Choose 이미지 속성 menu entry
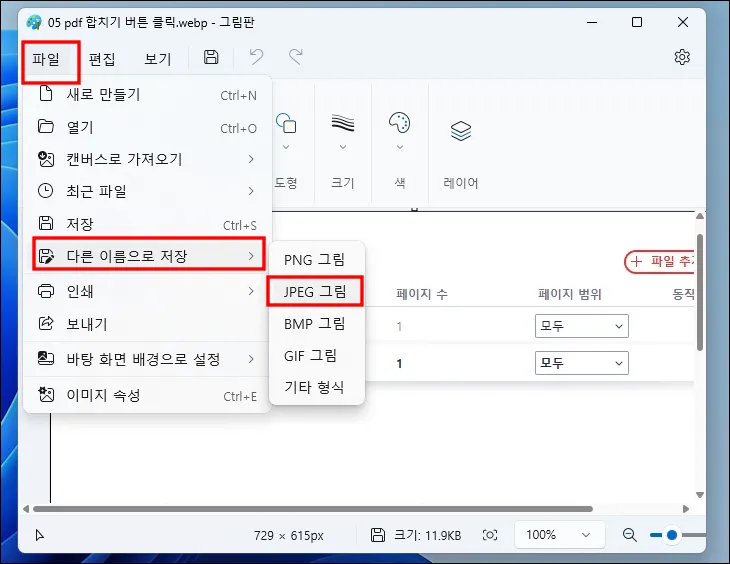The image size is (730, 564). [x=147, y=395]
